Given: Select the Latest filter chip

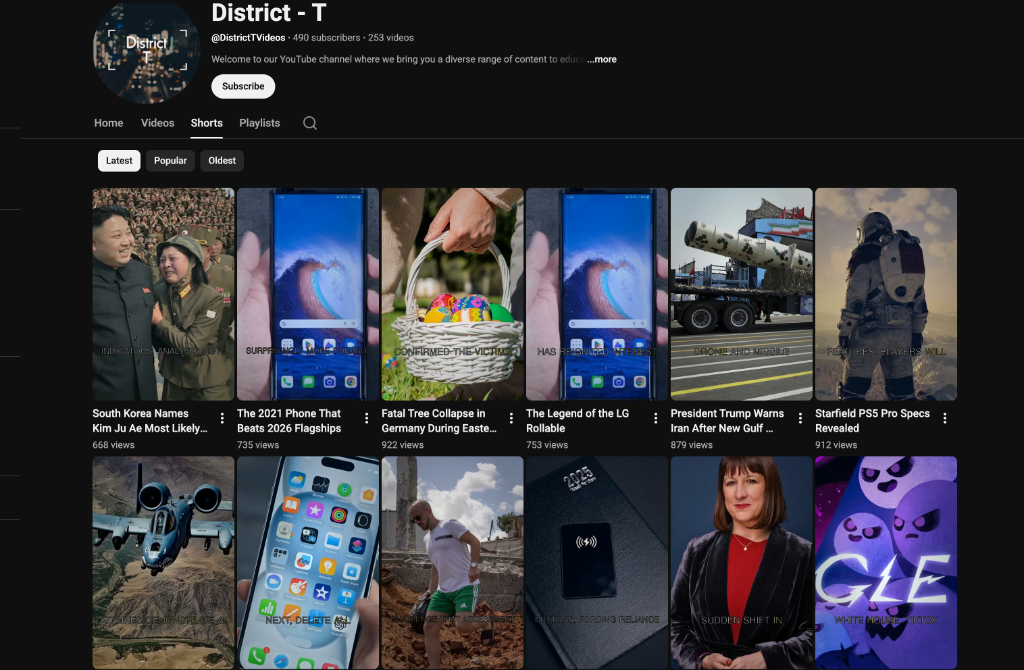Looking at the screenshot, I should [x=118, y=160].
